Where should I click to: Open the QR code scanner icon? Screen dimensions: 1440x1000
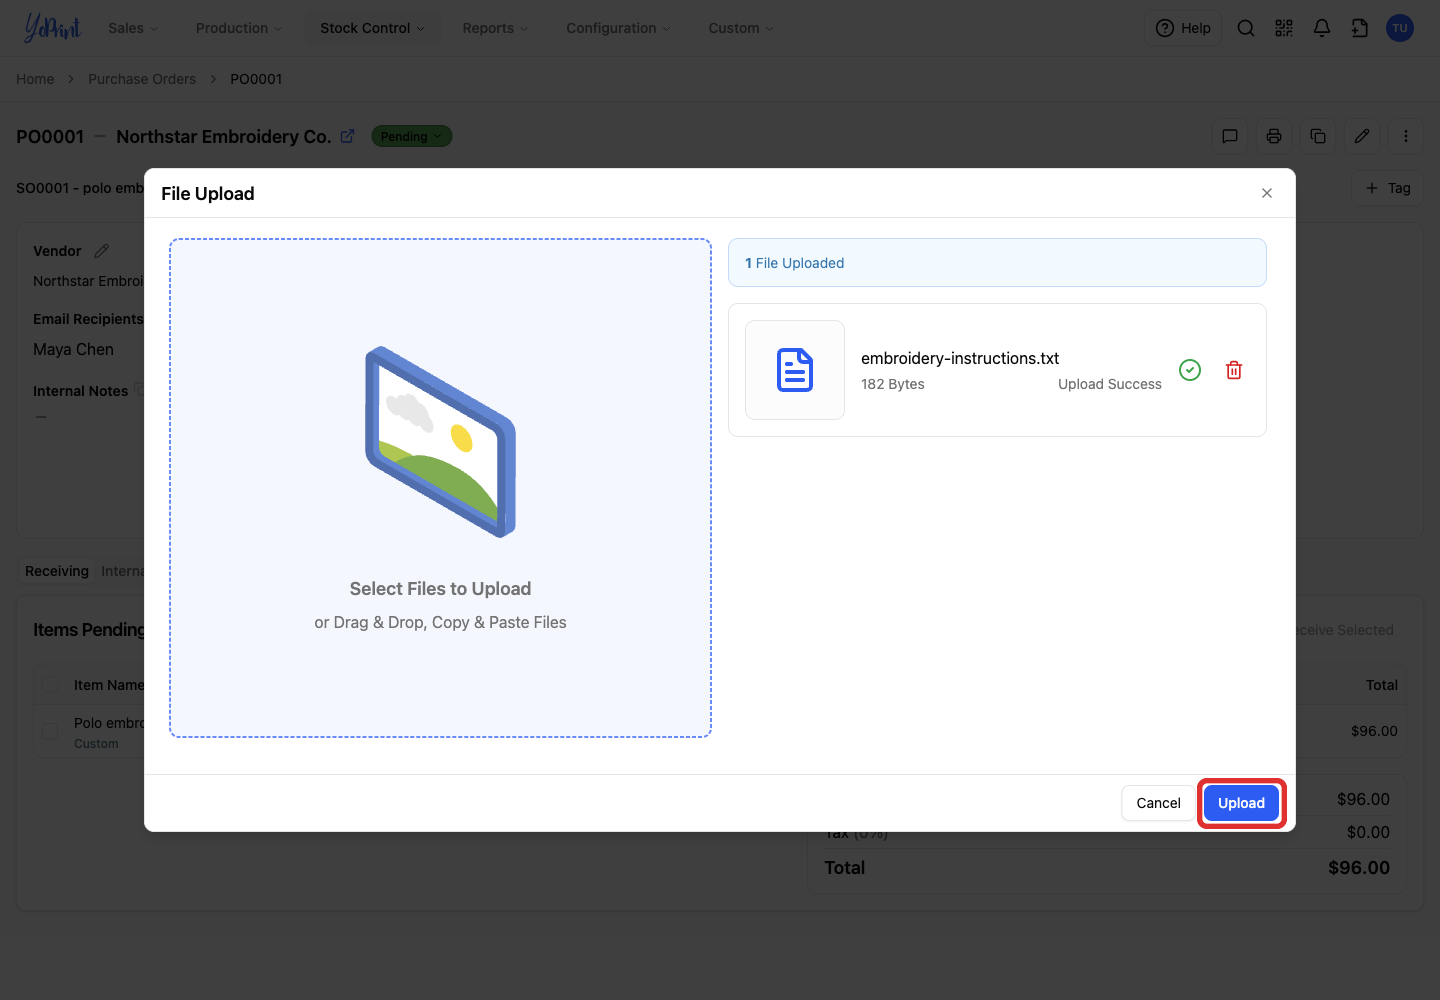[x=1284, y=28]
